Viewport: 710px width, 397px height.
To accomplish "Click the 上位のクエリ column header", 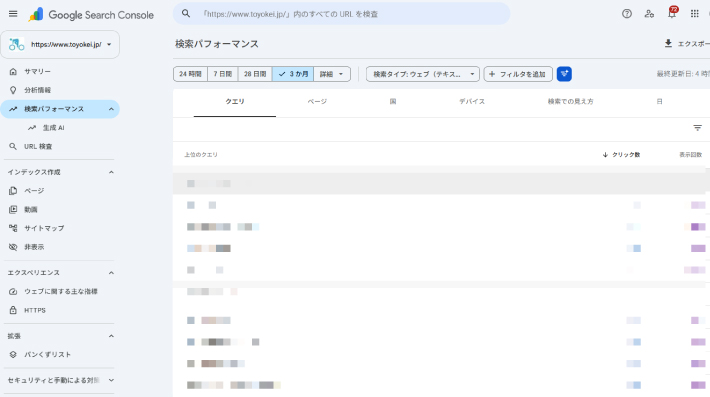I will tap(201, 155).
